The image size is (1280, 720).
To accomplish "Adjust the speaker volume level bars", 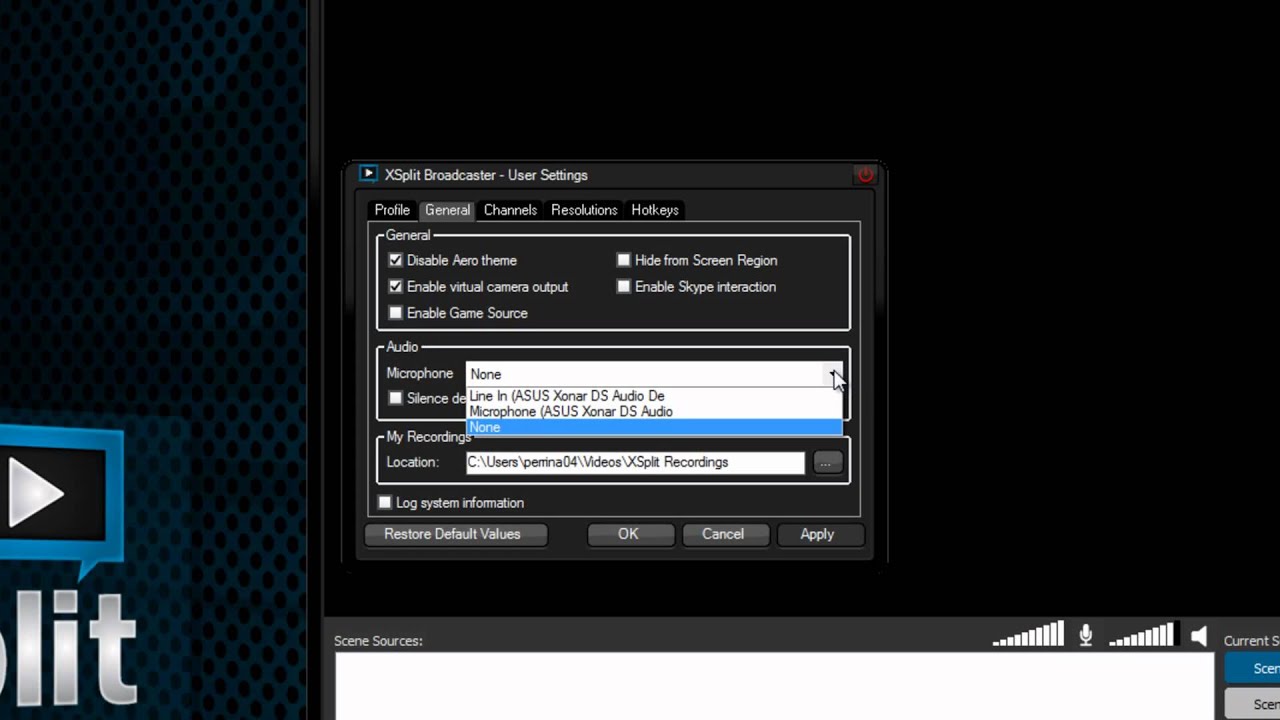I will [1142, 634].
